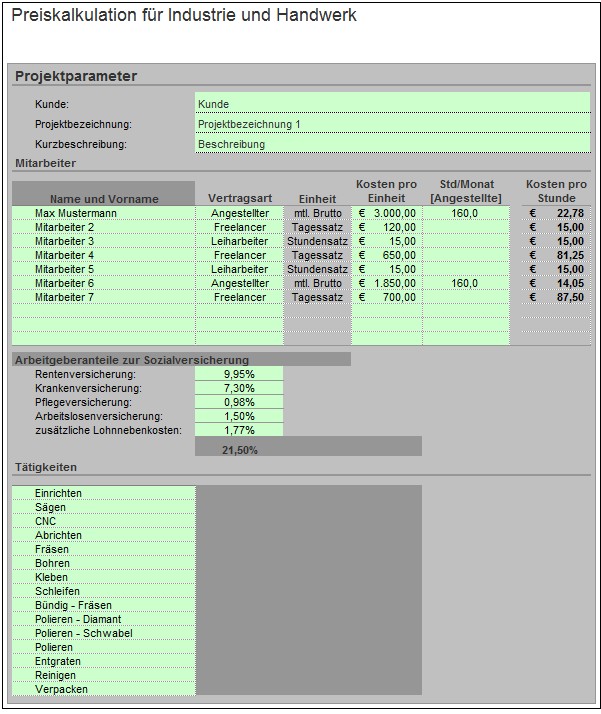This screenshot has width=601, height=714.
Task: Select the 21,50% total percentage cell
Action: [x=239, y=450]
